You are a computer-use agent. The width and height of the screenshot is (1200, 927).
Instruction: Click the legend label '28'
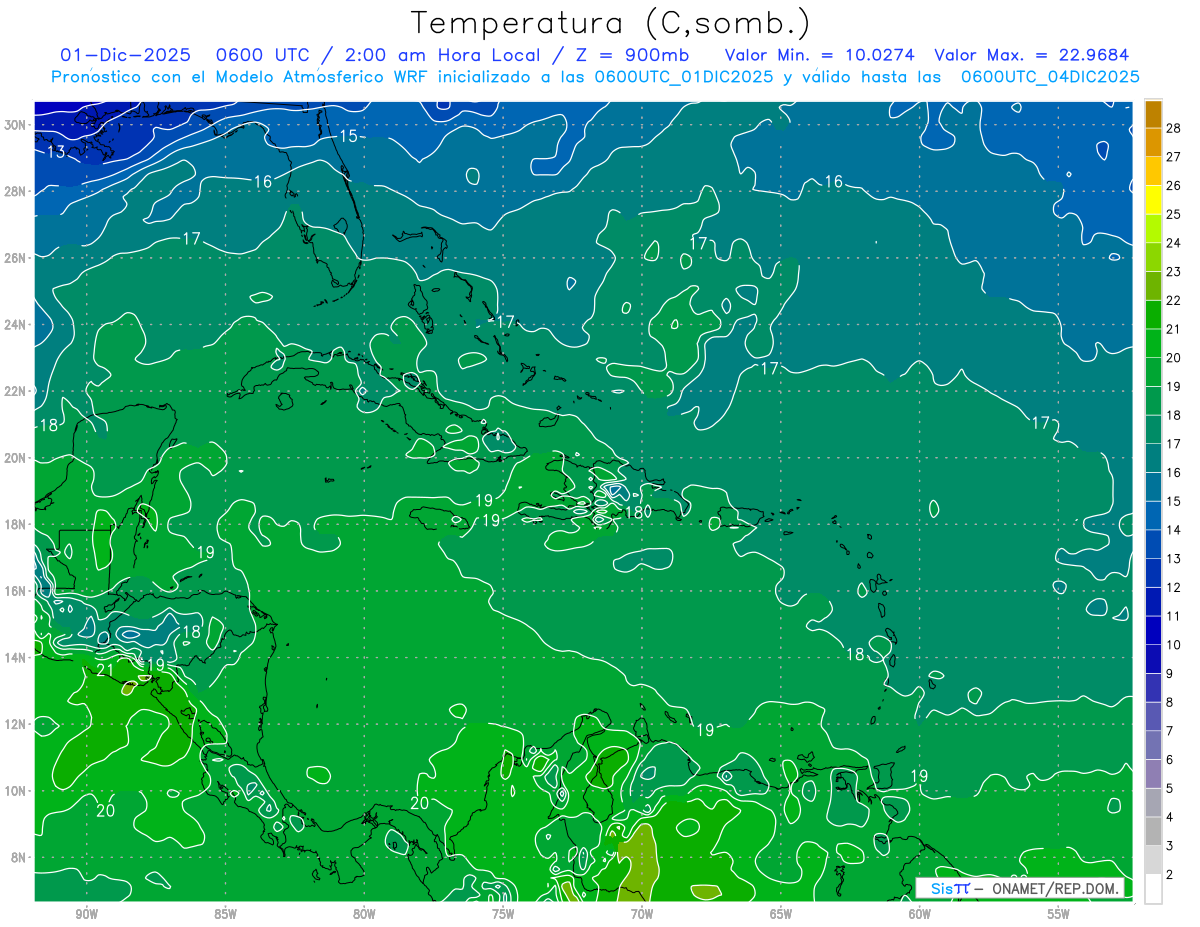1174,127
